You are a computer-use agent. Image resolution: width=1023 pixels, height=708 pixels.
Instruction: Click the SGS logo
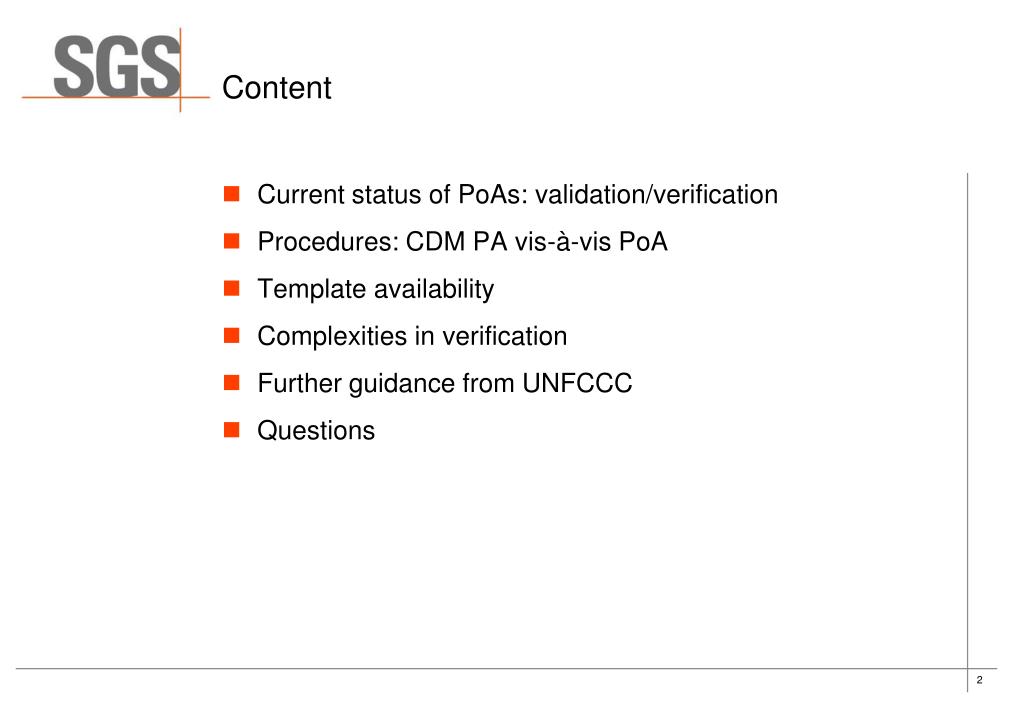[116, 67]
